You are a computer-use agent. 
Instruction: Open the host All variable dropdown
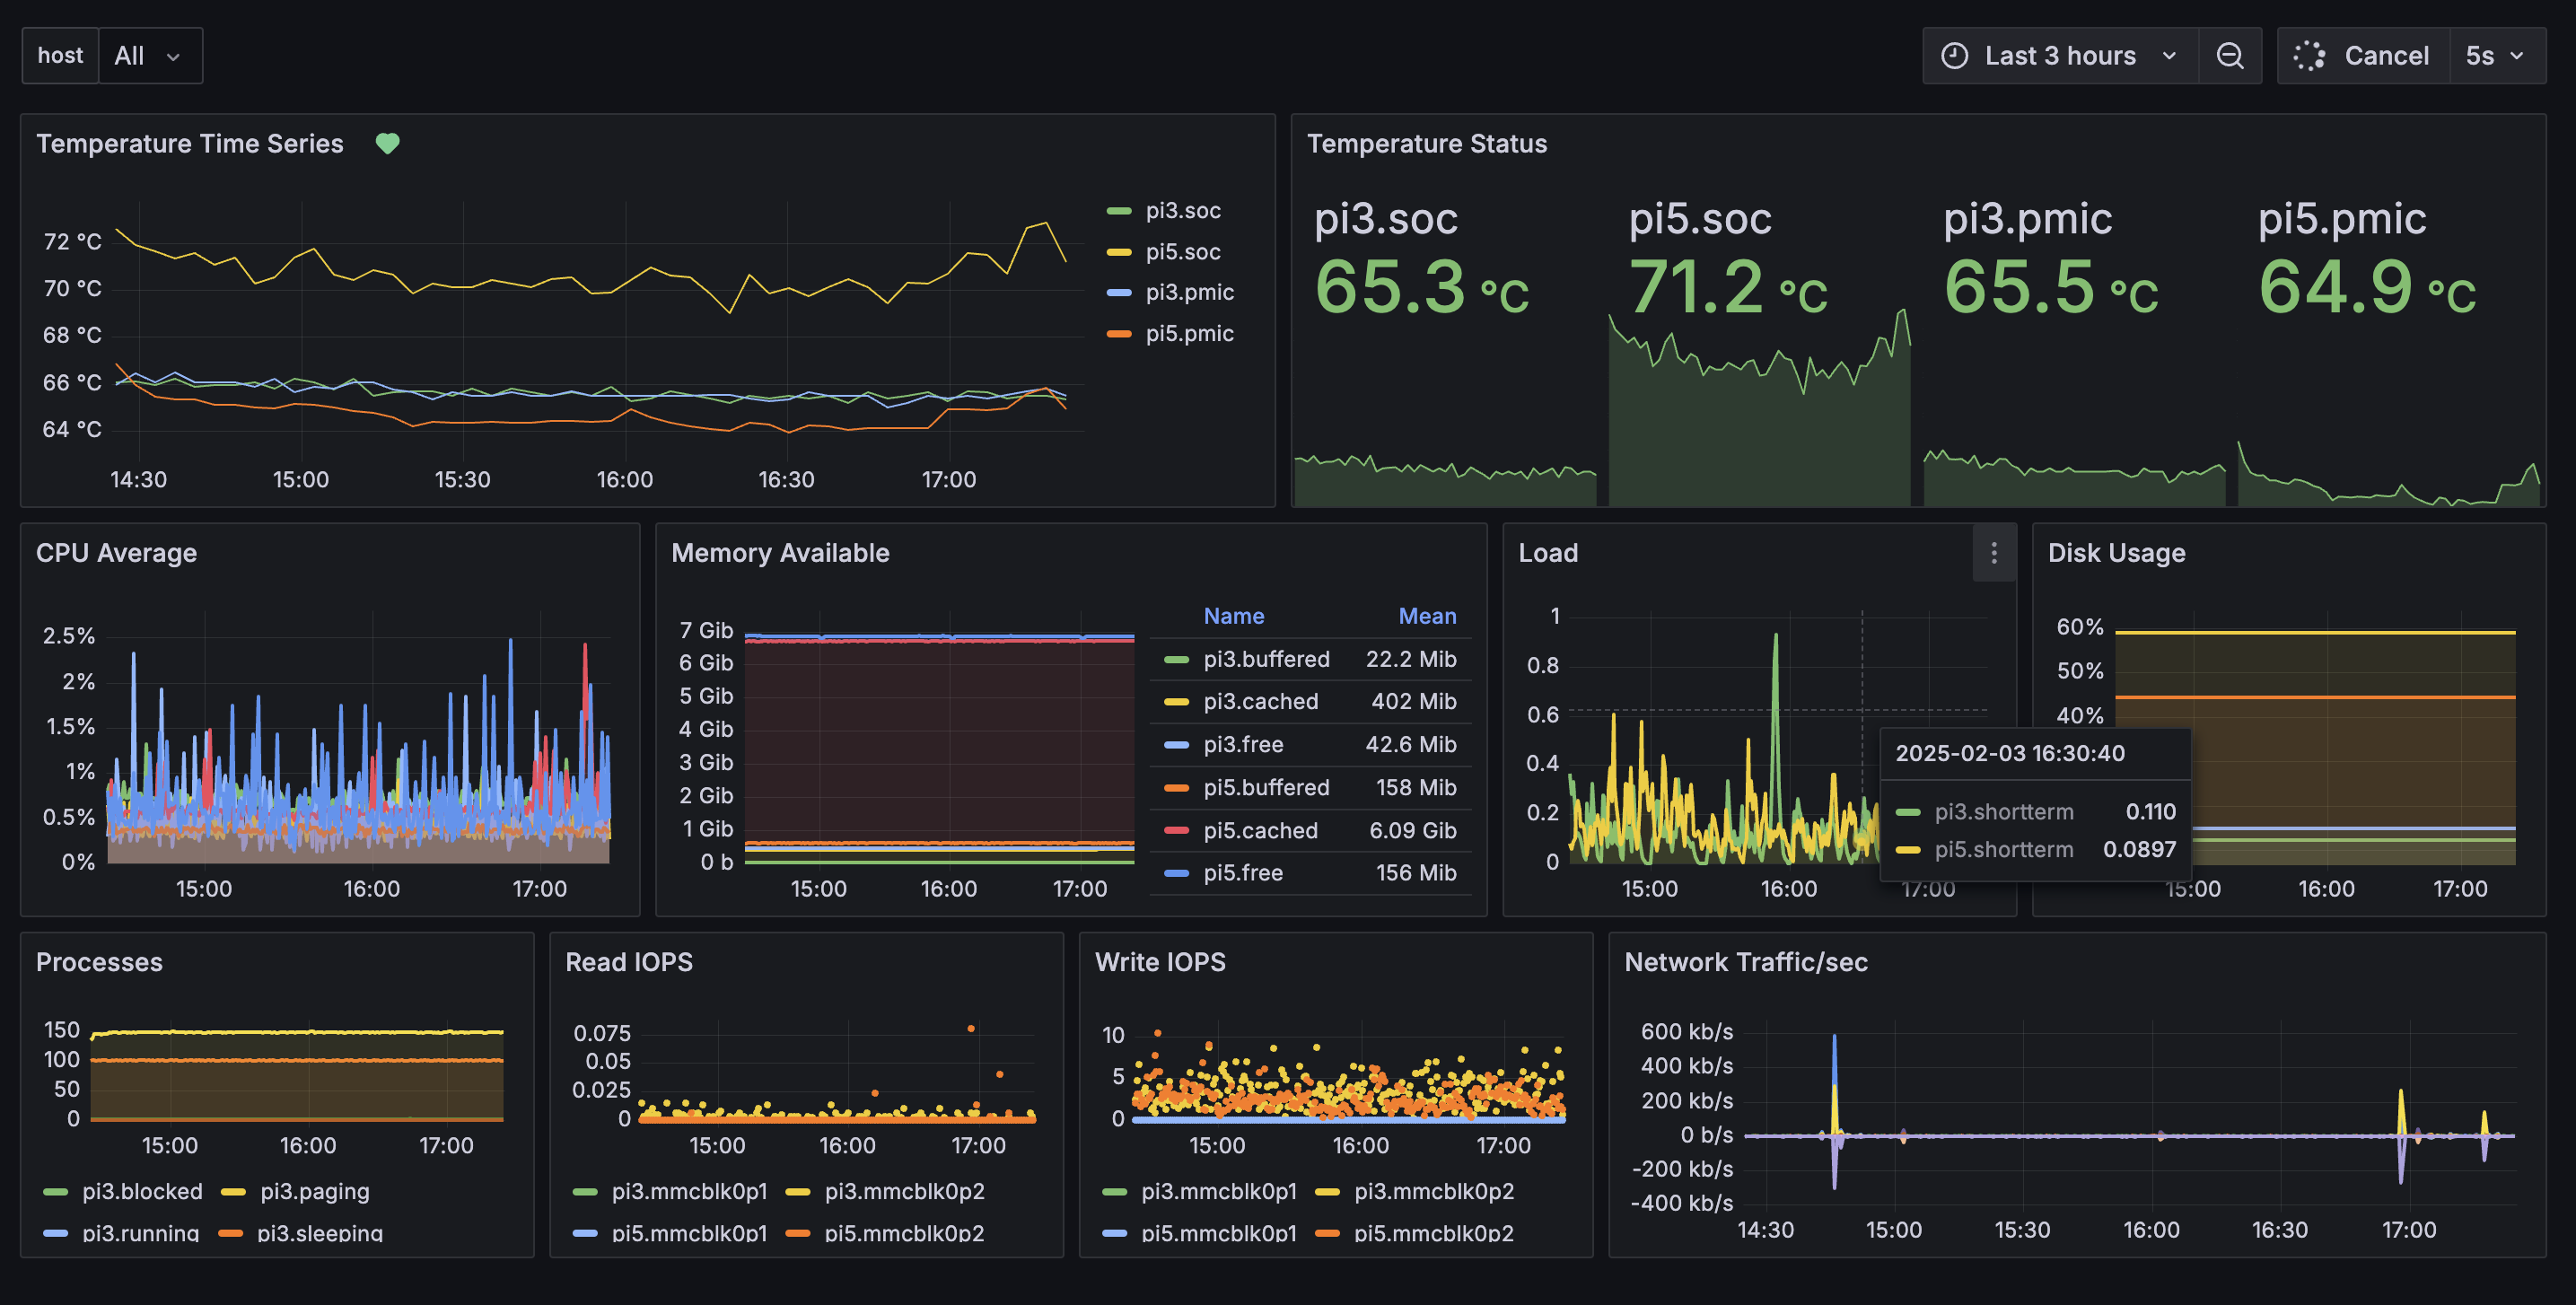[x=149, y=56]
